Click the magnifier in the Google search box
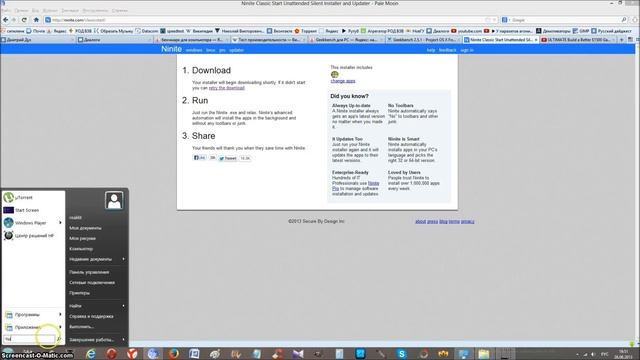The image size is (640, 360). pos(624,20)
